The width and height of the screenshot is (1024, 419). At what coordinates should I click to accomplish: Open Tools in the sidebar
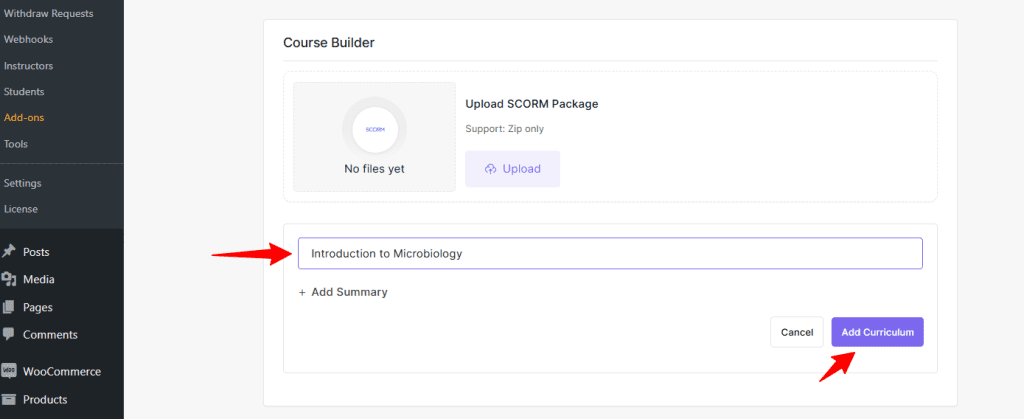16,144
